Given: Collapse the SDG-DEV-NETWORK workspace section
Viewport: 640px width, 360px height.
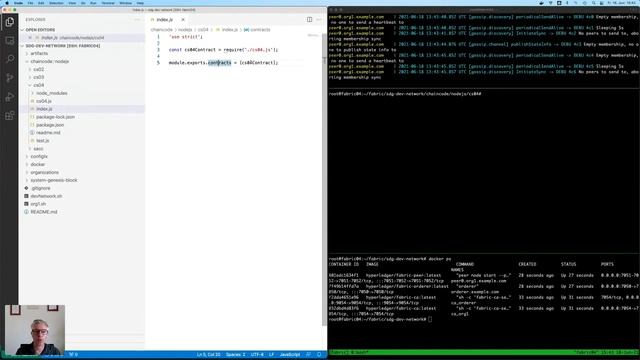Looking at the screenshot, I should (23, 46).
